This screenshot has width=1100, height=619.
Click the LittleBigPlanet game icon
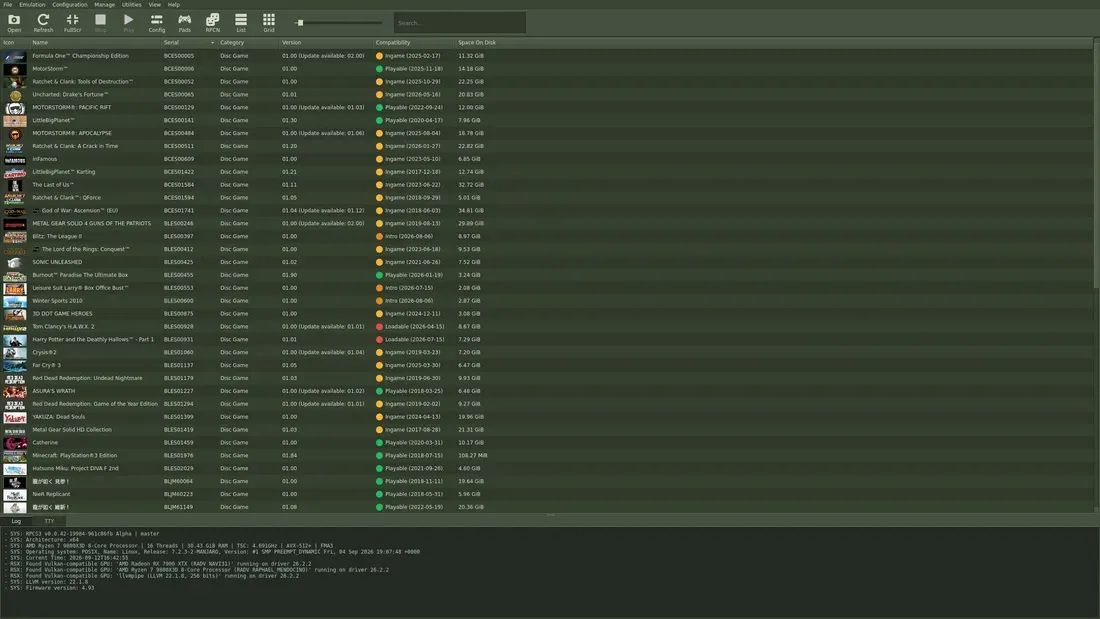coord(15,121)
